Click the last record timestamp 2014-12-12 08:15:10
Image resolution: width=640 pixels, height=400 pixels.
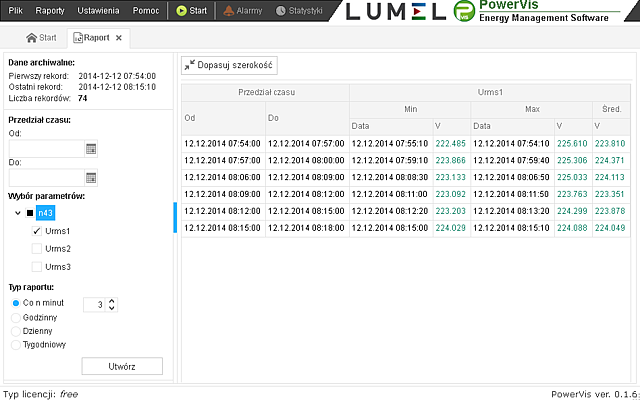[x=117, y=87]
